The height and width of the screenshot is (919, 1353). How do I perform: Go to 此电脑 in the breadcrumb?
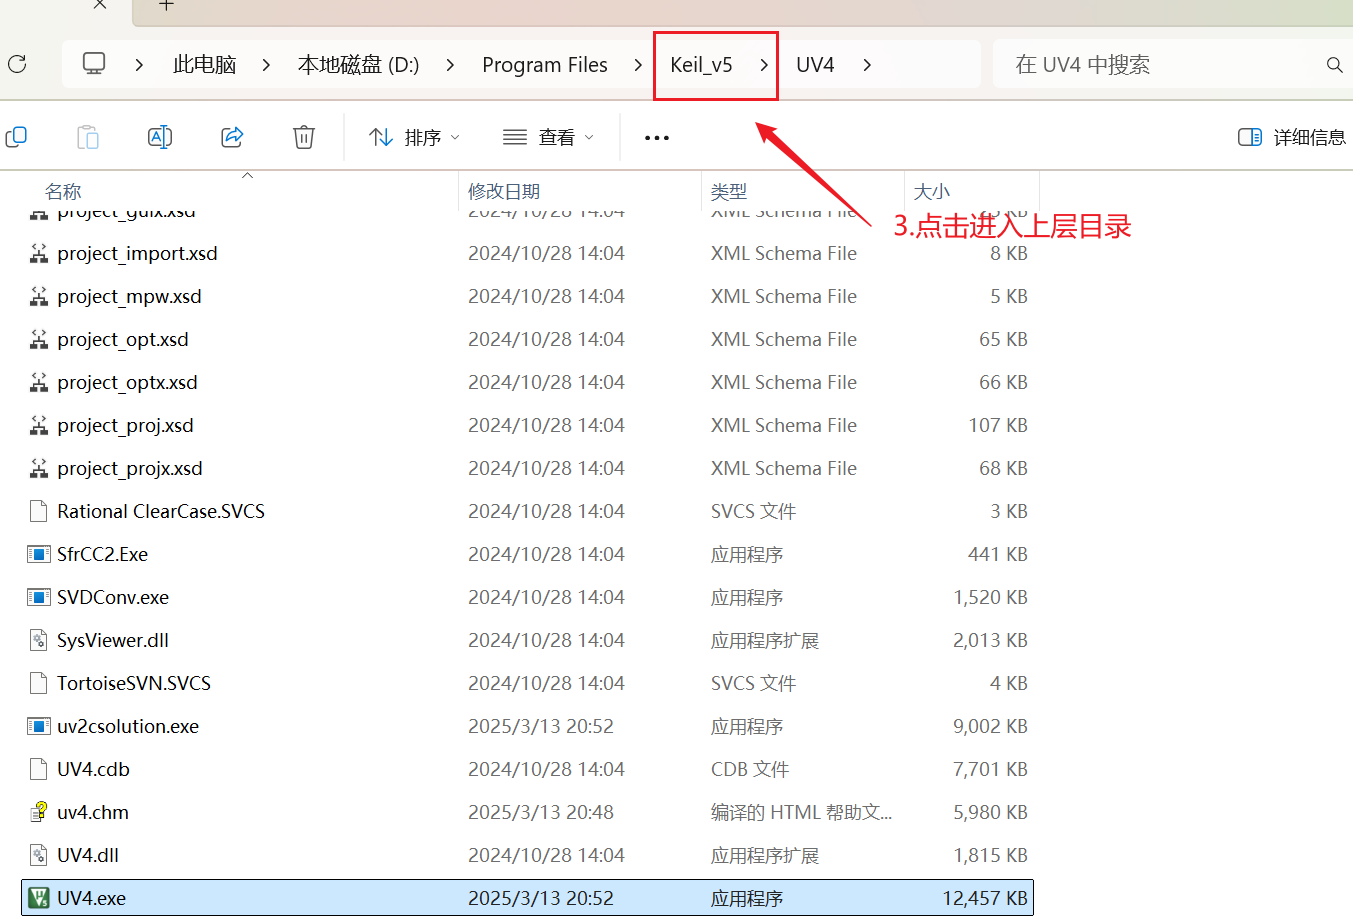click(205, 65)
